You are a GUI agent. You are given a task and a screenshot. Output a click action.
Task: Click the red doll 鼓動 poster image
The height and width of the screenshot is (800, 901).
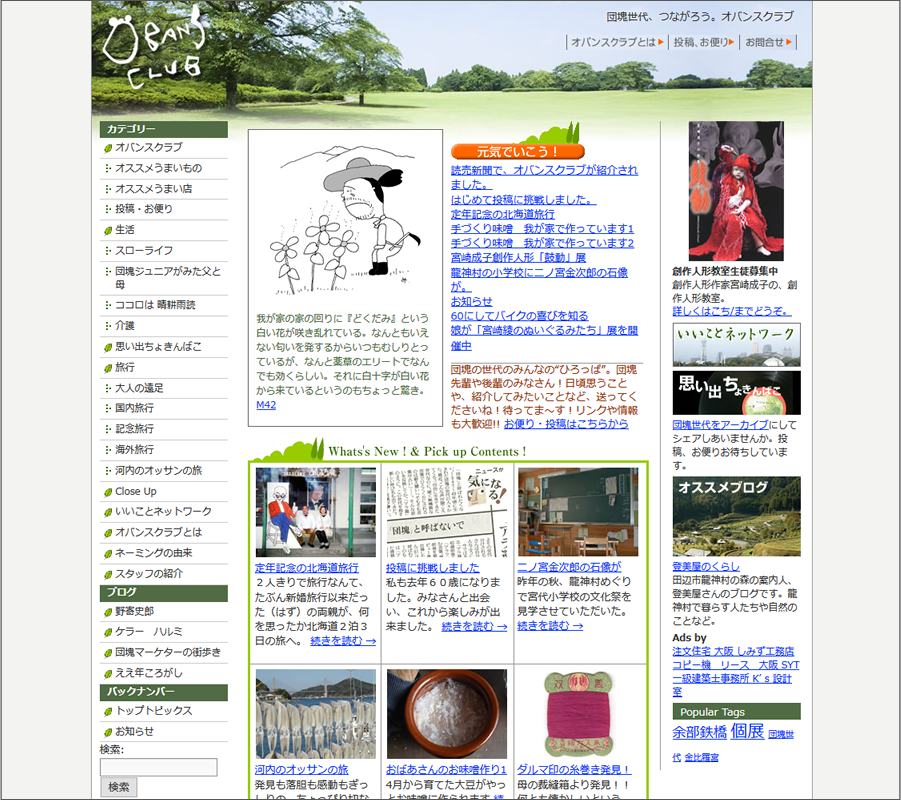tap(736, 191)
